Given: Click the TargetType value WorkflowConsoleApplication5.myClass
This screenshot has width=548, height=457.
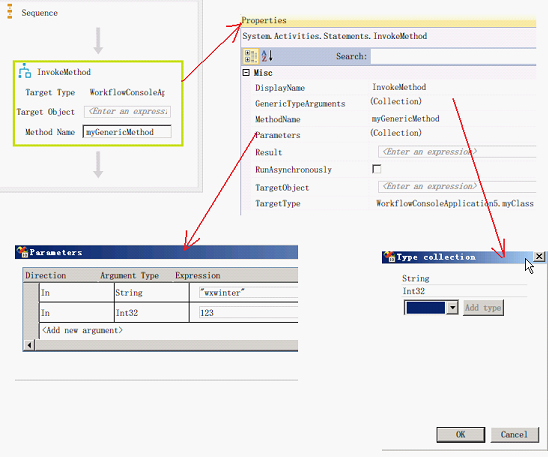Looking at the screenshot, I should click(x=455, y=203).
